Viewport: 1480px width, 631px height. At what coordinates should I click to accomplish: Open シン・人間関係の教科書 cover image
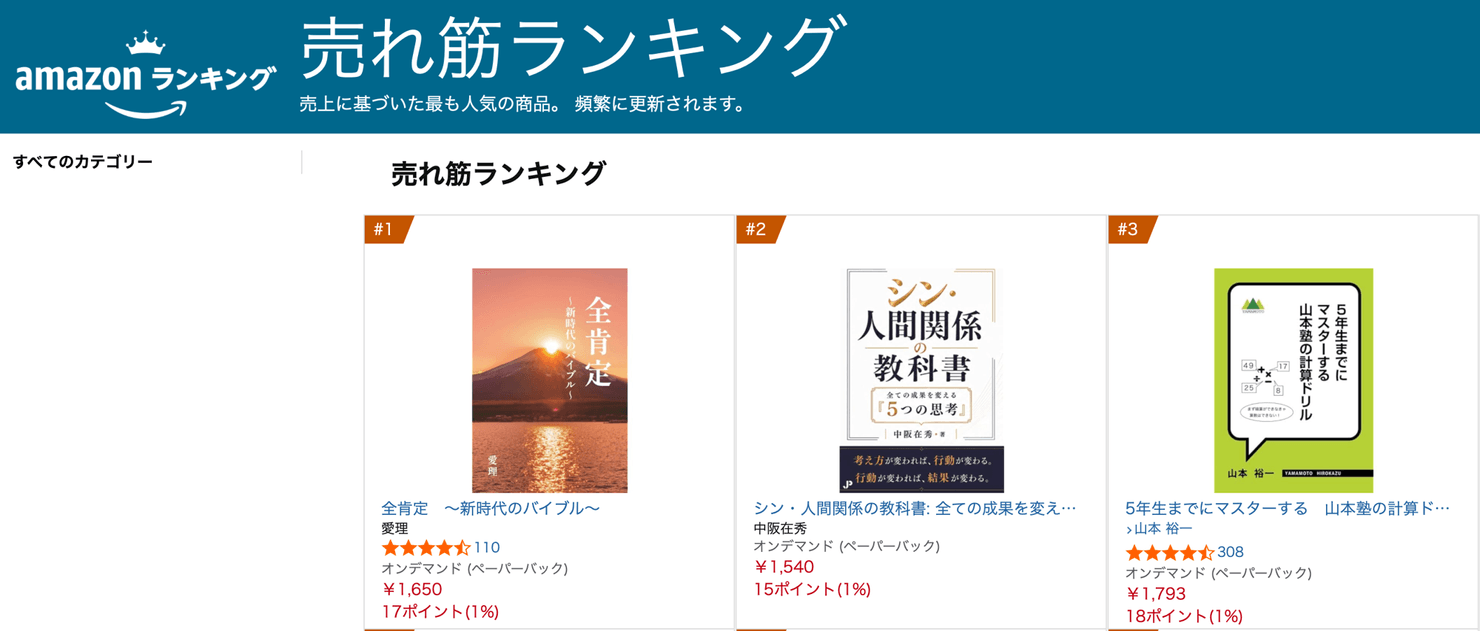click(x=921, y=380)
